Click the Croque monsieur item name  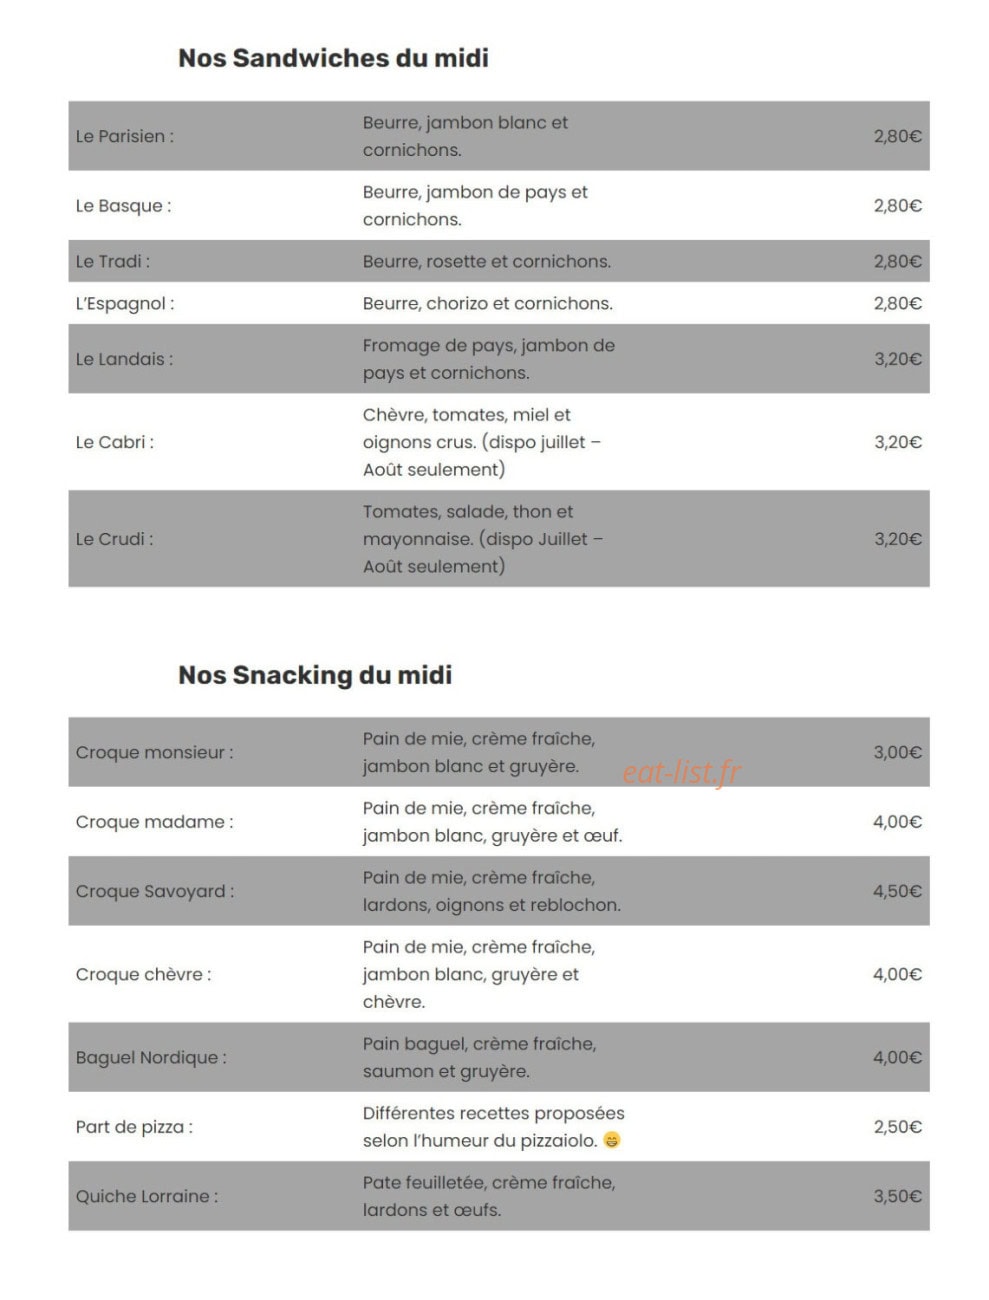(155, 752)
